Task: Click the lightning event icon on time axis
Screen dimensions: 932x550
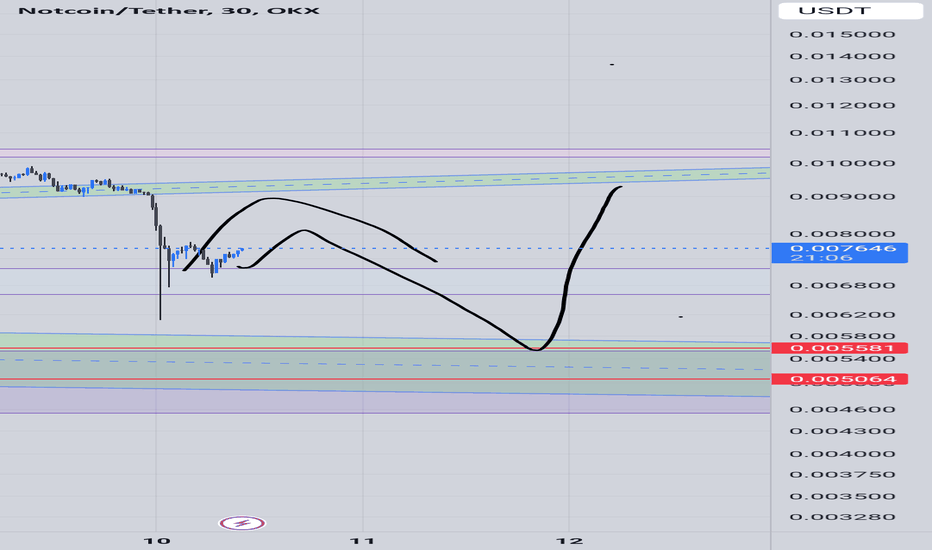Action: (x=242, y=523)
